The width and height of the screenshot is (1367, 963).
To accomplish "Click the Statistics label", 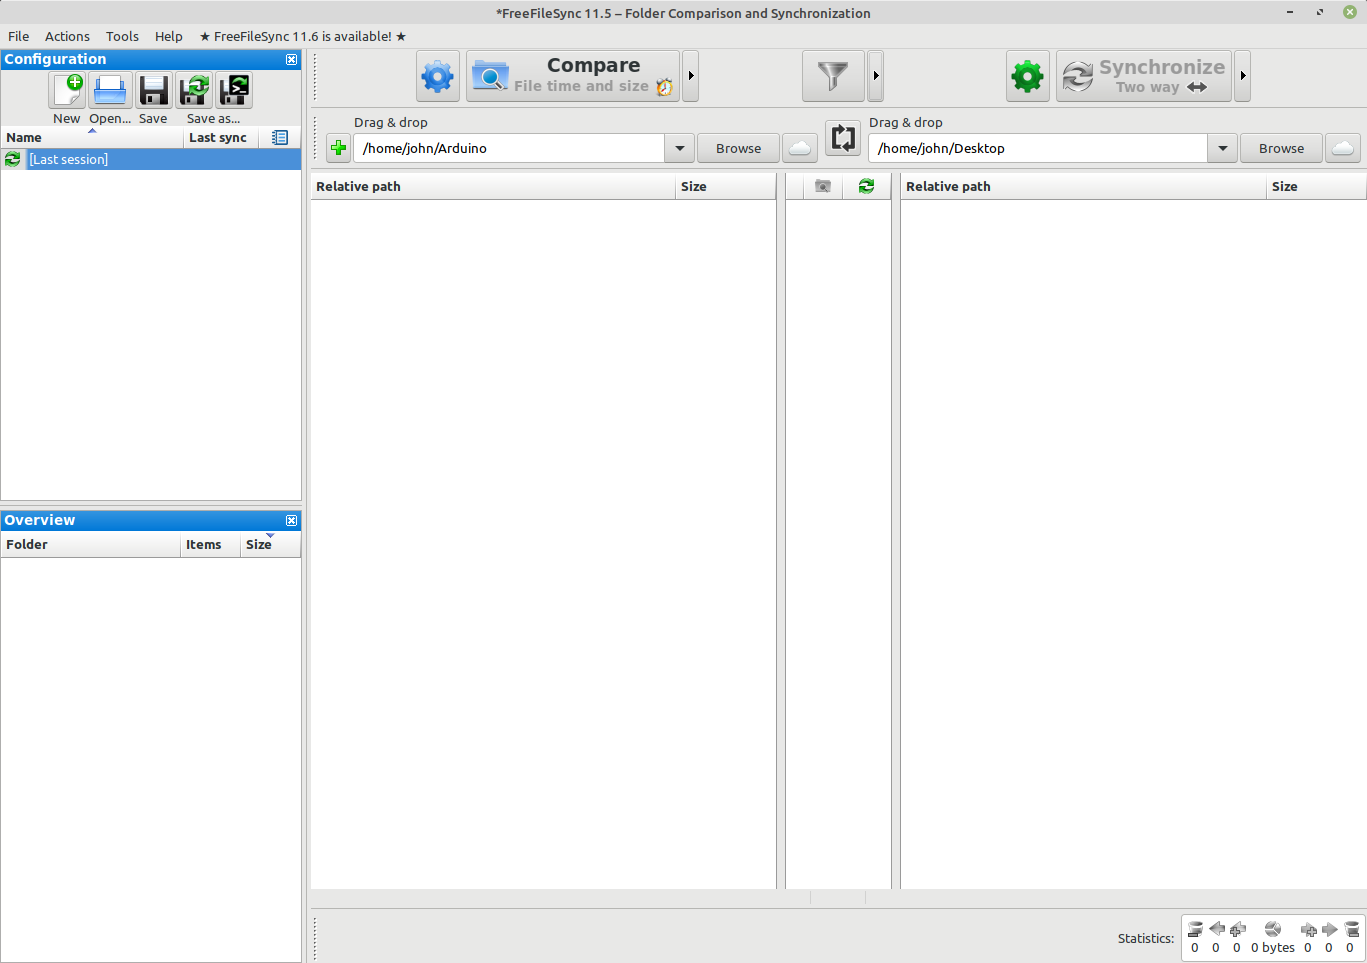I will click(1146, 938).
